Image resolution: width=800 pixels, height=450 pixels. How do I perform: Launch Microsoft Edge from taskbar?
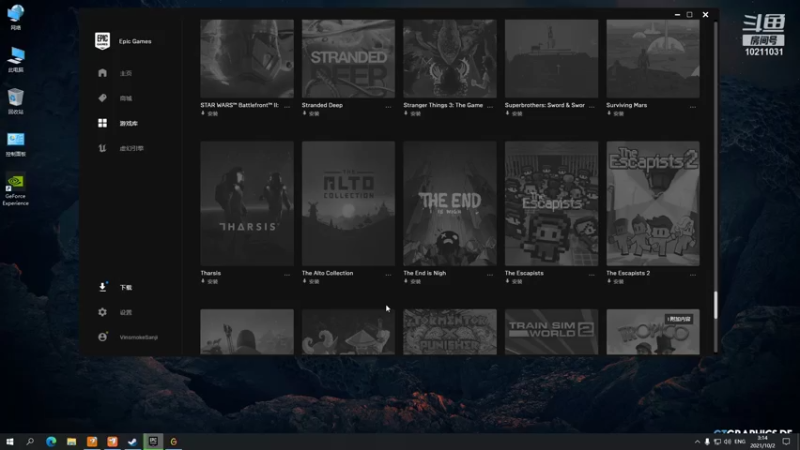[x=51, y=441]
